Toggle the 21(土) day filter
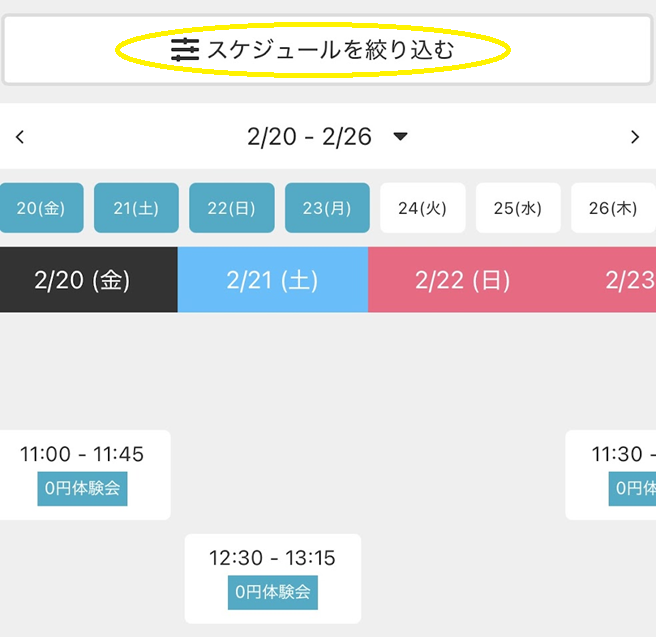The image size is (656, 637). [x=136, y=208]
